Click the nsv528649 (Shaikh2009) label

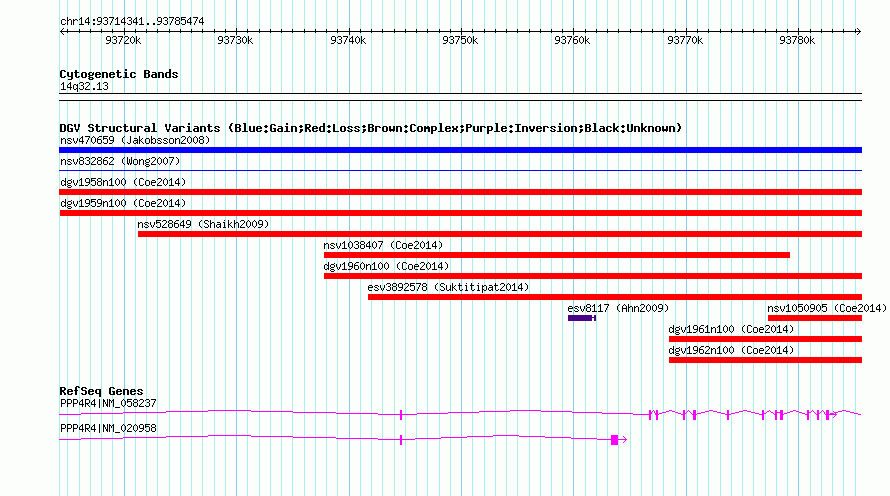203,224
